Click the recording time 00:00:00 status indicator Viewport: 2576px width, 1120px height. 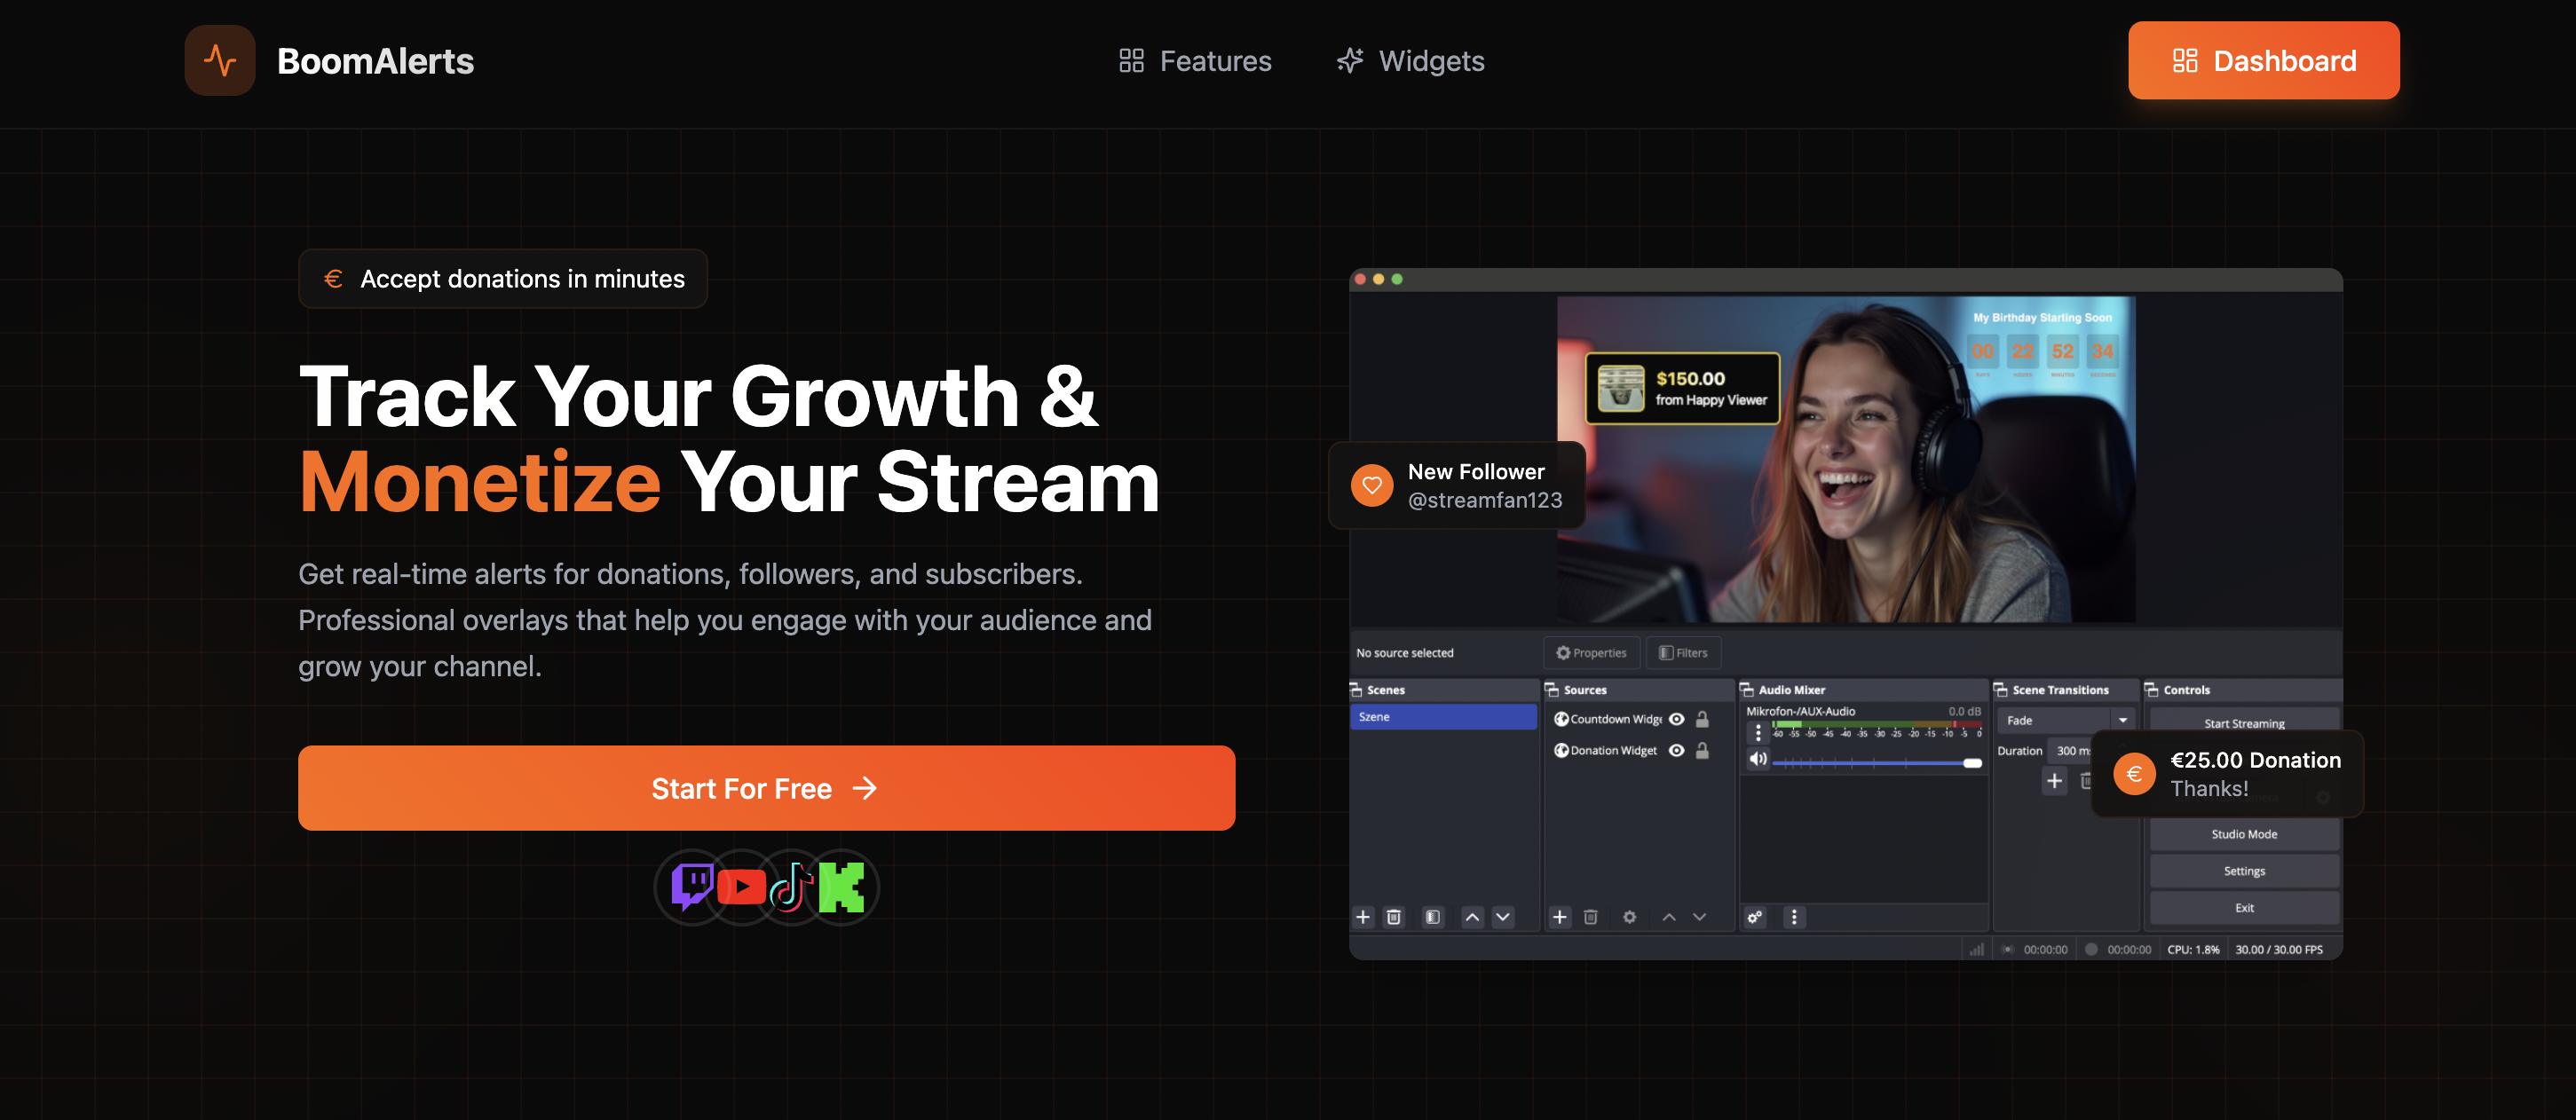pyautogui.click(x=2118, y=950)
